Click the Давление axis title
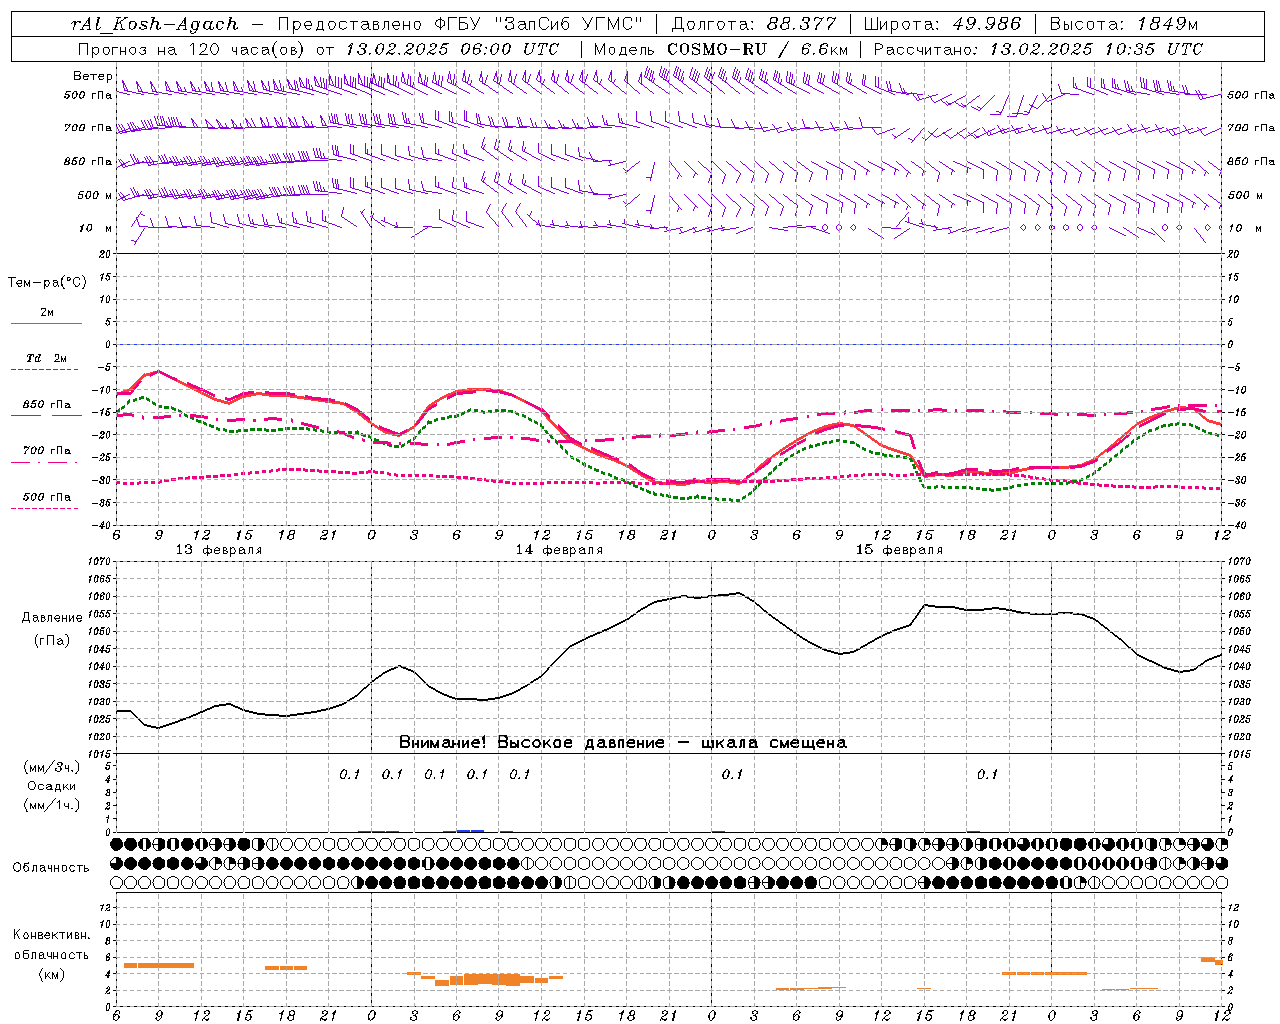This screenshot has width=1280, height=1024. coord(52,617)
